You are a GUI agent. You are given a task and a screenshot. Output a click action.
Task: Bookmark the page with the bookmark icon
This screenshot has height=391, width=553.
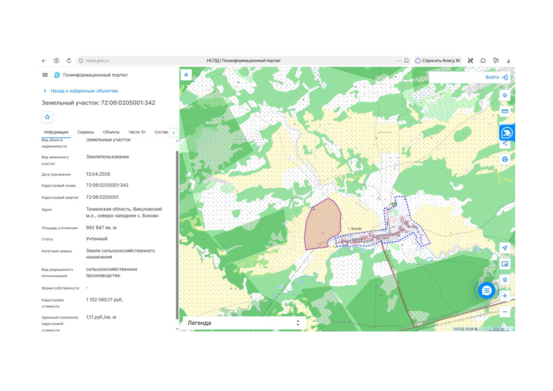[x=406, y=61]
